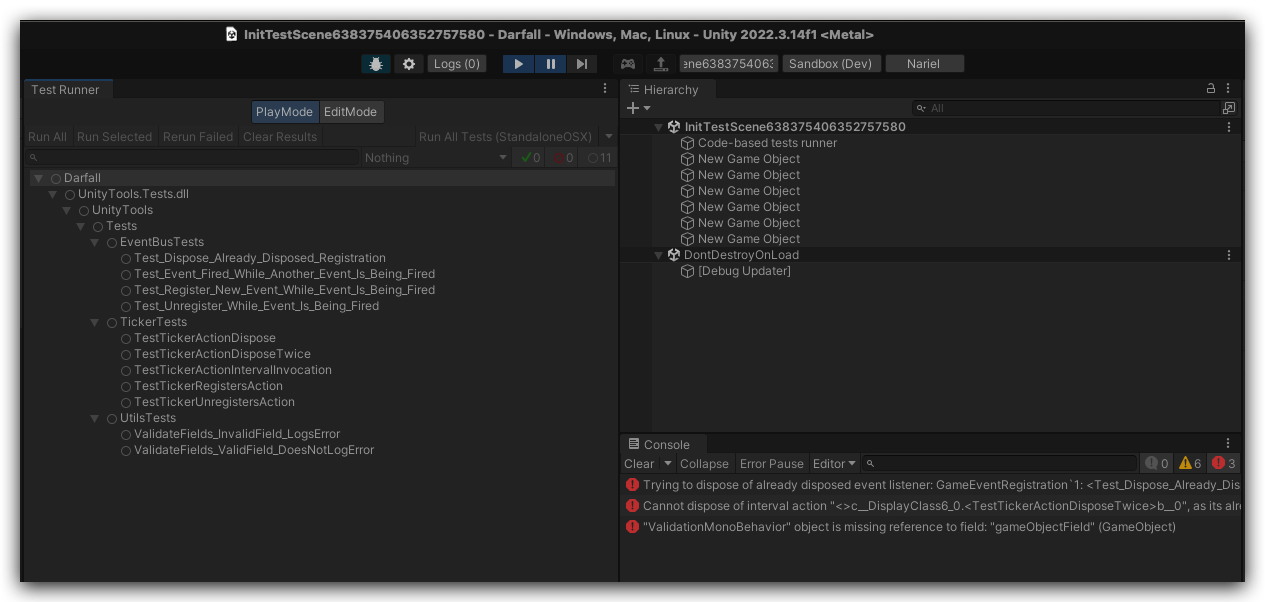Toggle error messages filter in Console
This screenshot has height=602, width=1265.
pos(1224,463)
